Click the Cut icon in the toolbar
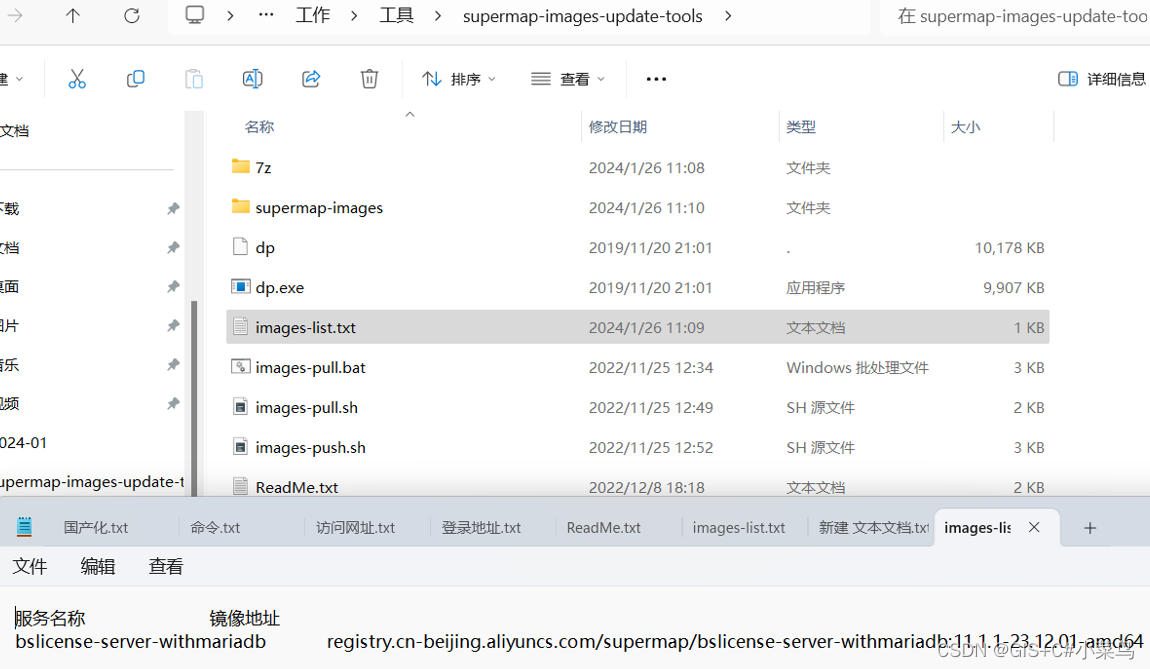This screenshot has height=669, width=1150. [x=77, y=78]
